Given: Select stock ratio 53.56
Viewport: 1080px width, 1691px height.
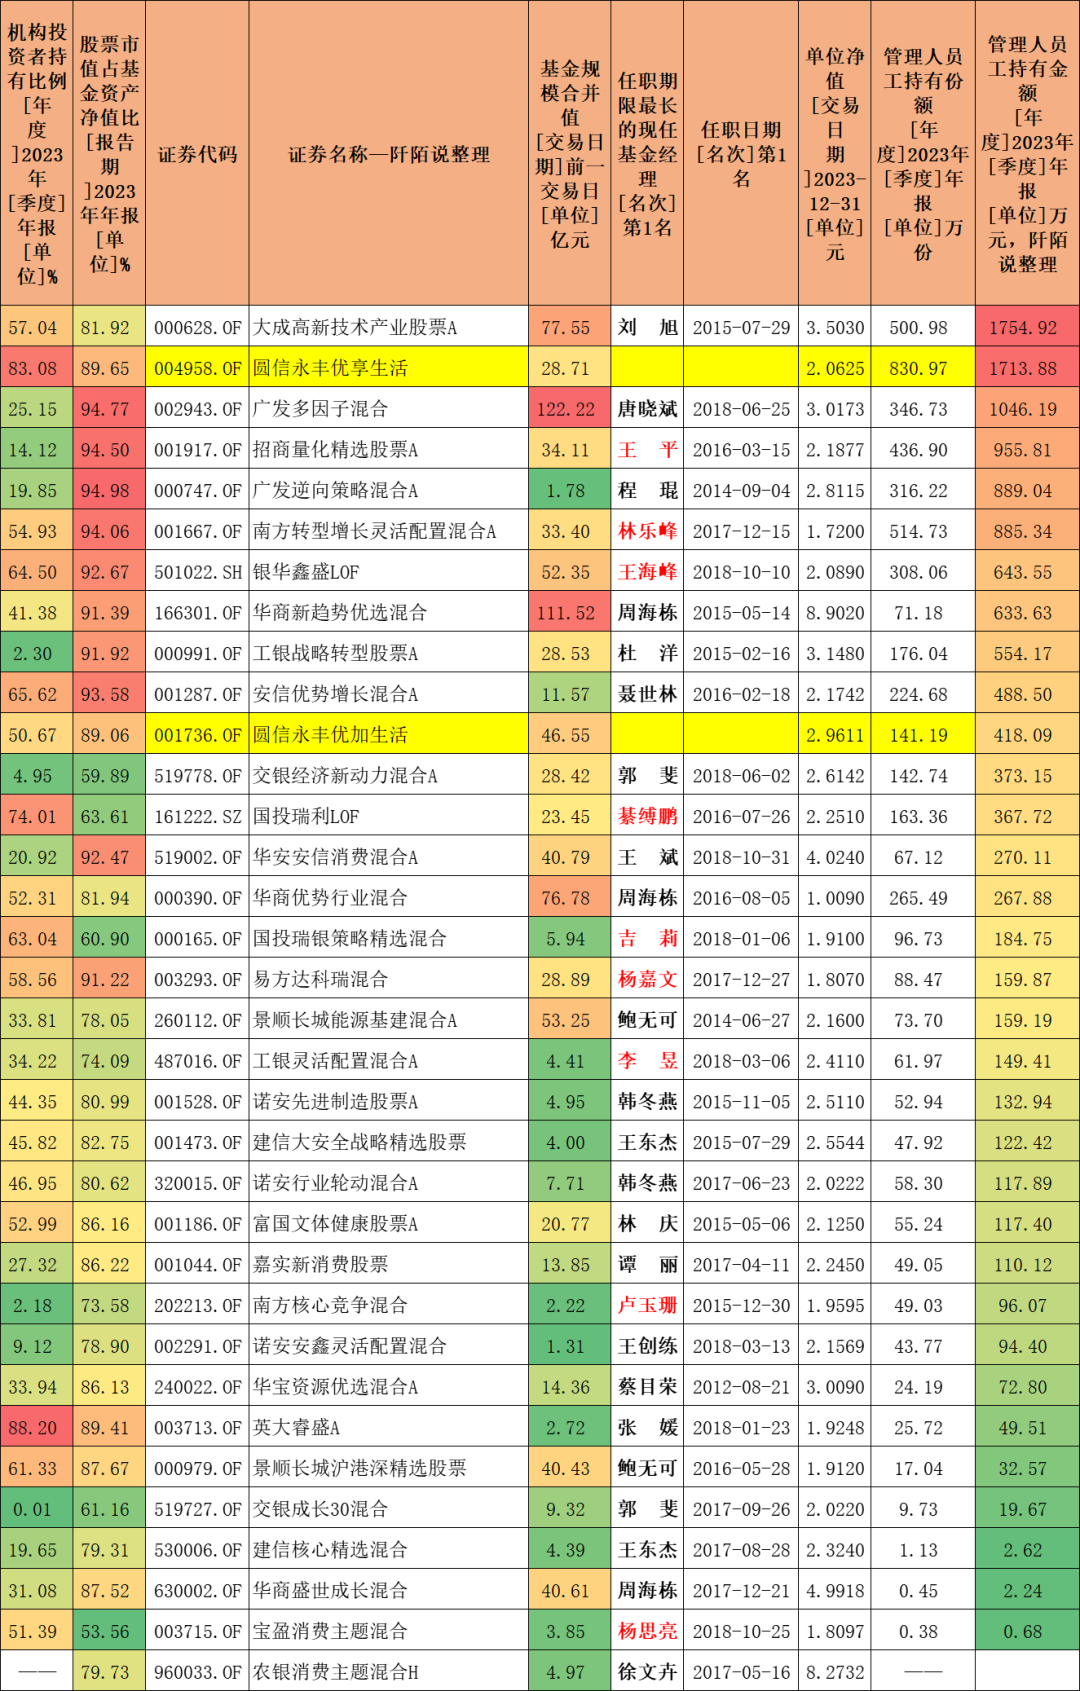Looking at the screenshot, I should 105,1632.
